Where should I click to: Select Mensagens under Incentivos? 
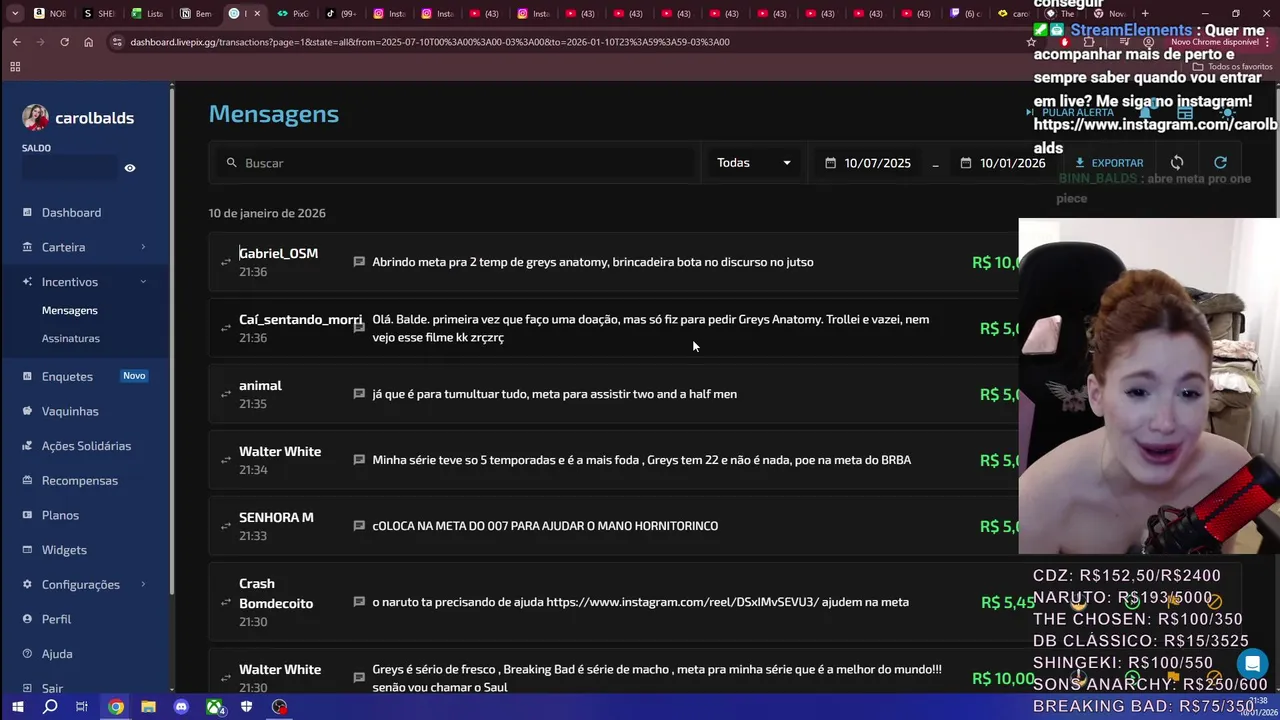pos(69,310)
